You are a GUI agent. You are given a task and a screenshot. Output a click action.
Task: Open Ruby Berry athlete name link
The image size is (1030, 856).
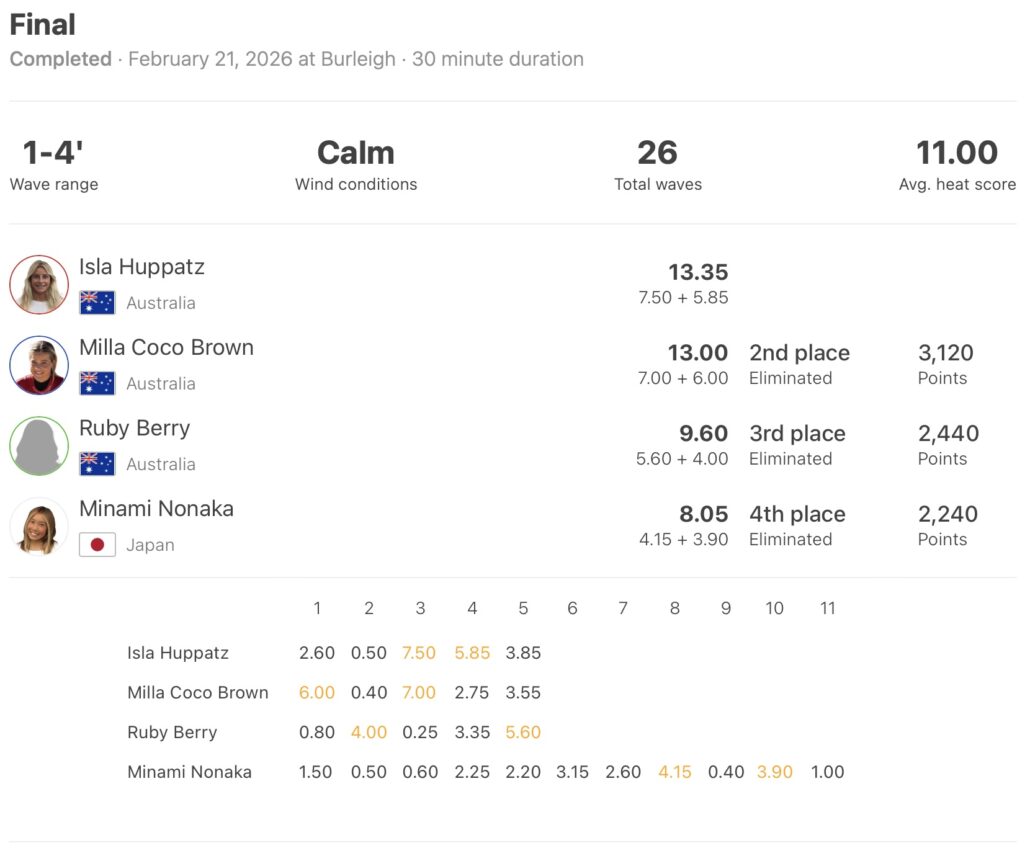[134, 428]
